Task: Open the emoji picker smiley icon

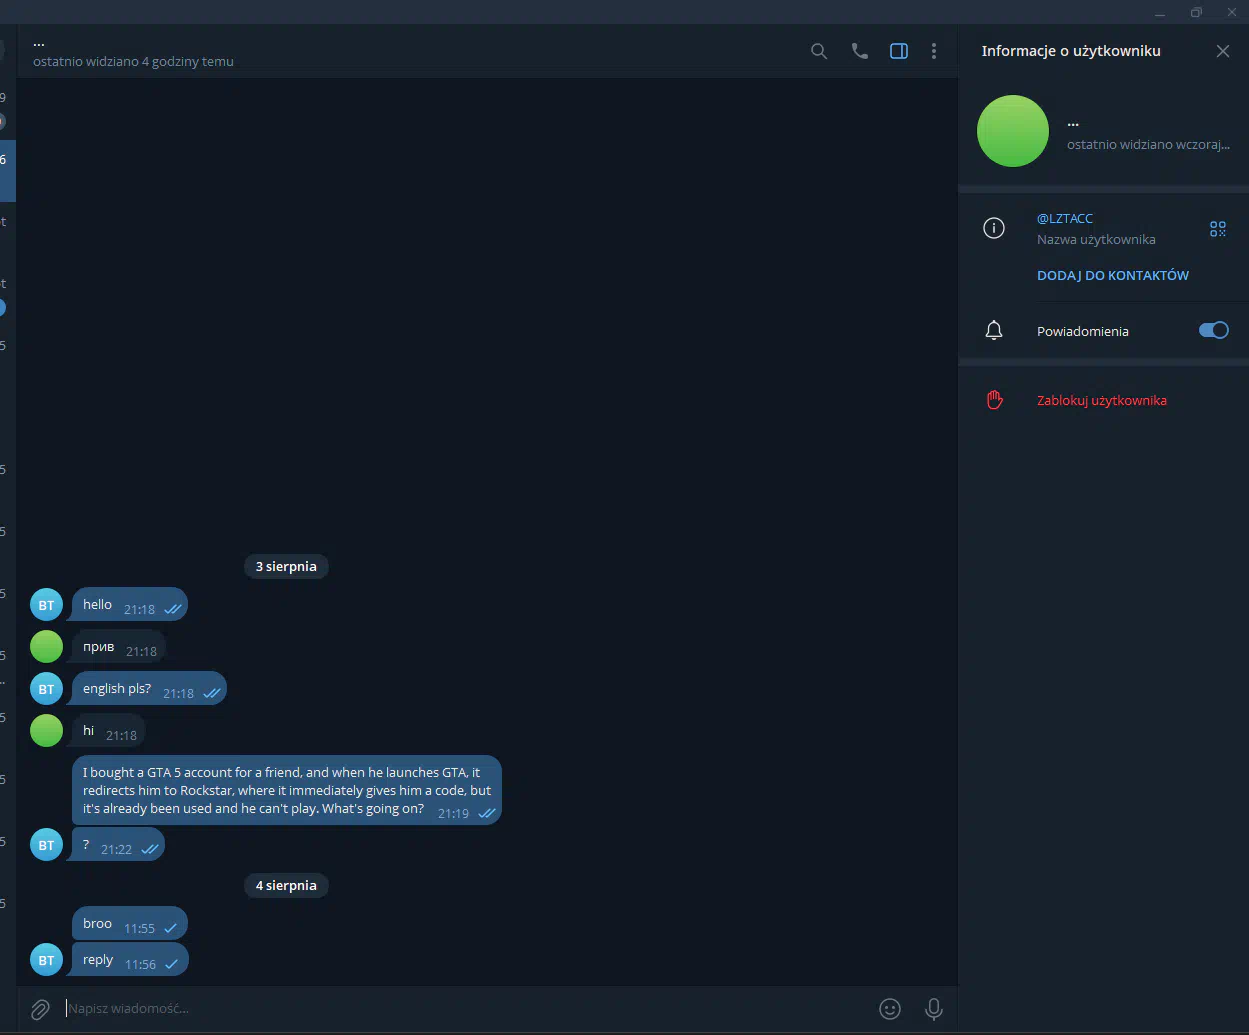Action: point(890,1009)
